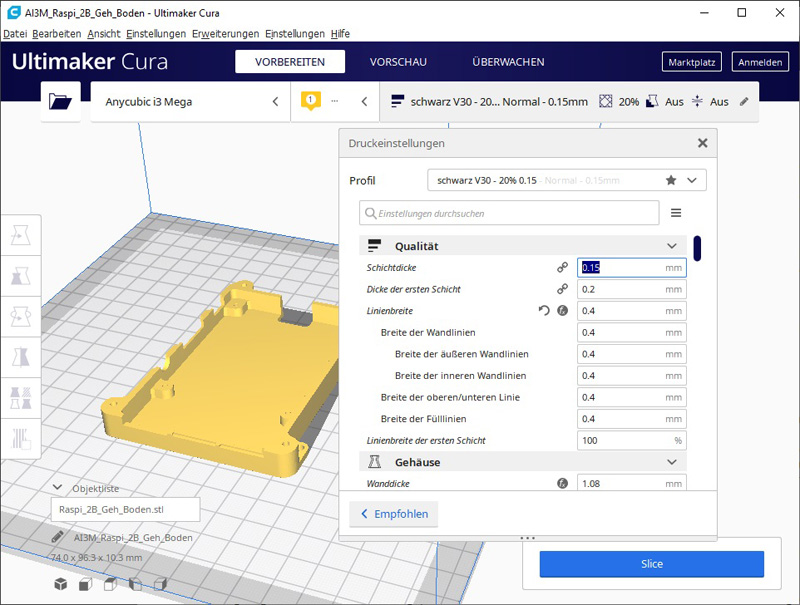Click the Breite der Fülllinien field
Image resolution: width=800 pixels, height=605 pixels.
pos(632,419)
